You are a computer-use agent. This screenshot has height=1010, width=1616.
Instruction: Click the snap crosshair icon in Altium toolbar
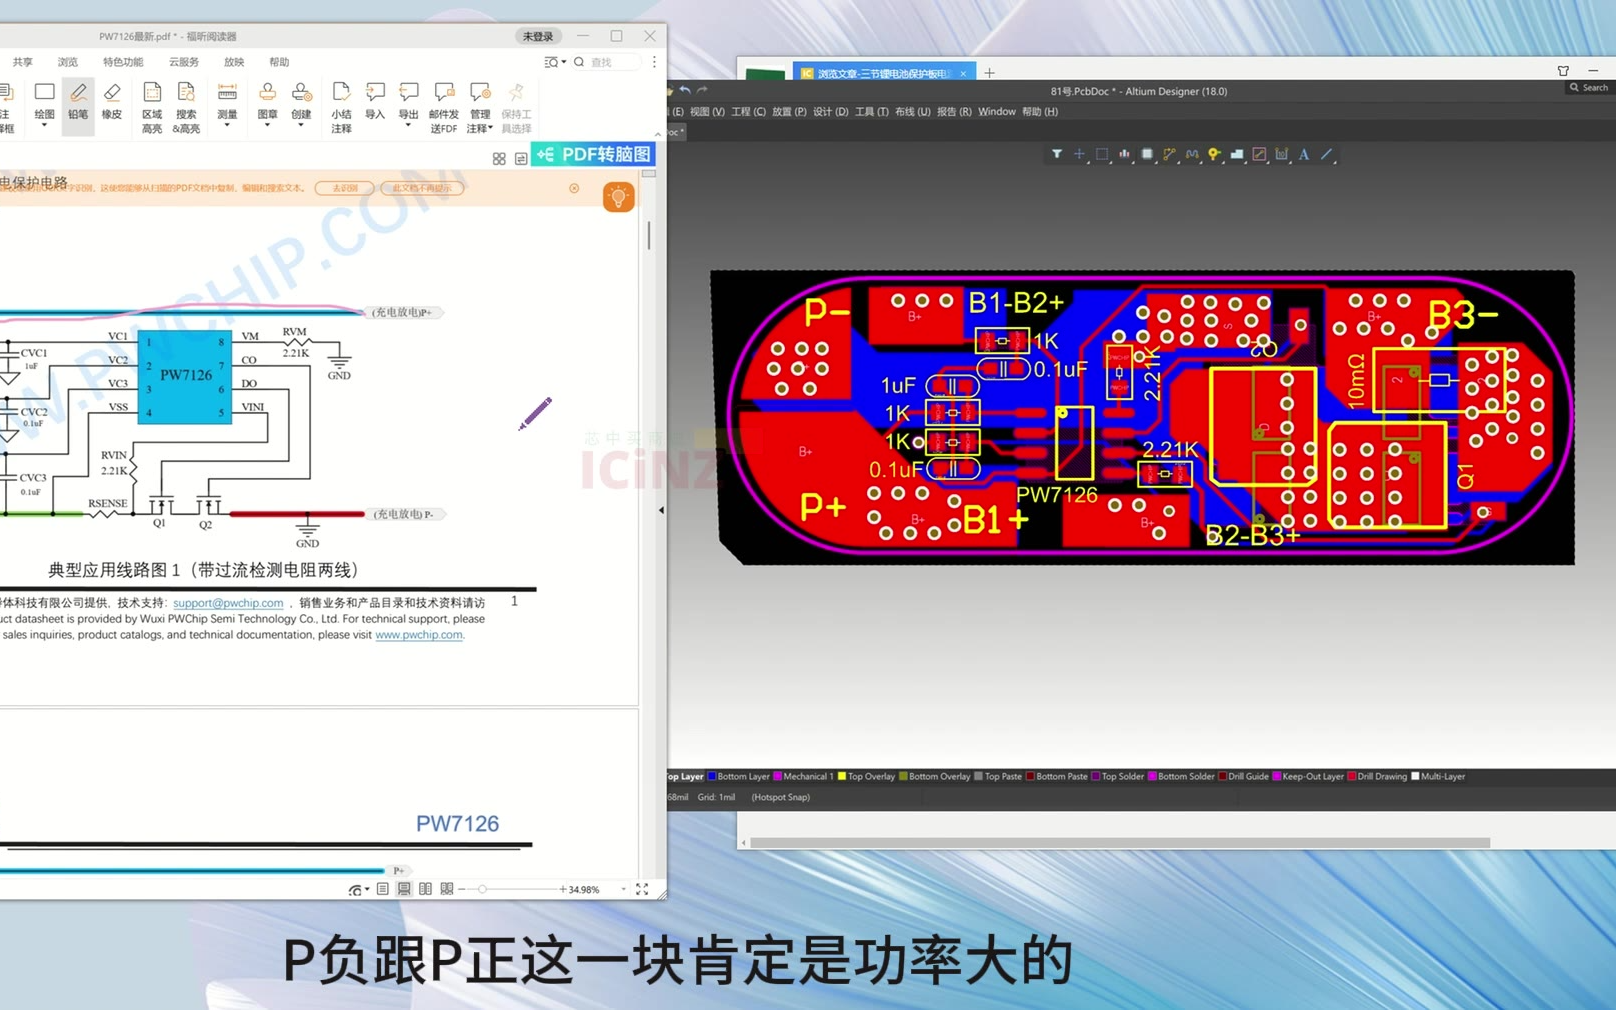click(x=1079, y=154)
